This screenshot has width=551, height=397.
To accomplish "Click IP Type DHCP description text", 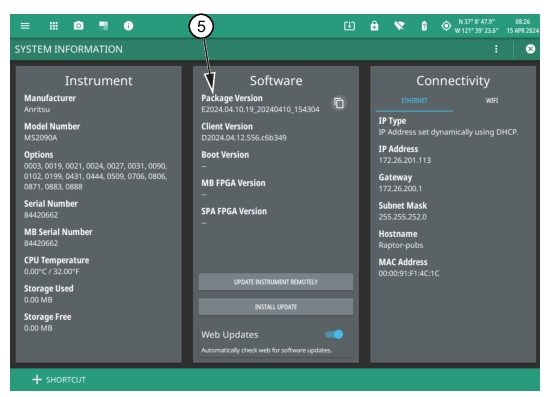I will pos(448,132).
